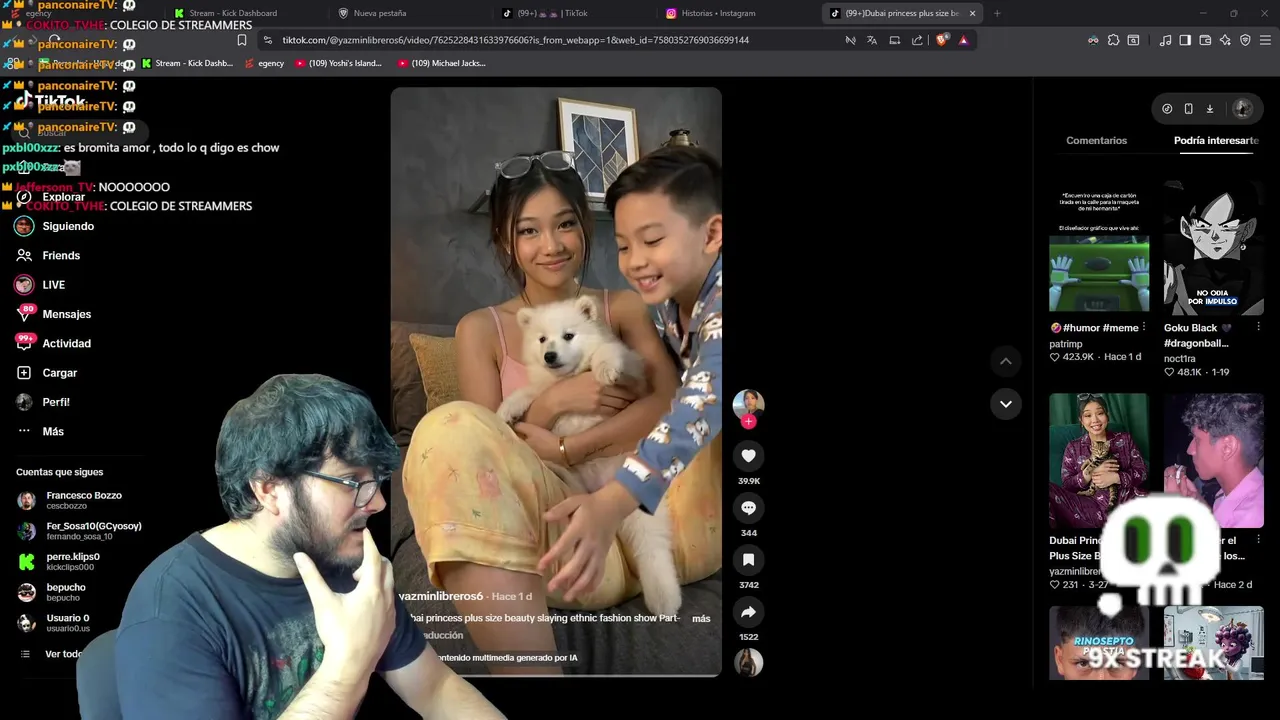Click the phone app icon in the top-right pill

[1188, 109]
